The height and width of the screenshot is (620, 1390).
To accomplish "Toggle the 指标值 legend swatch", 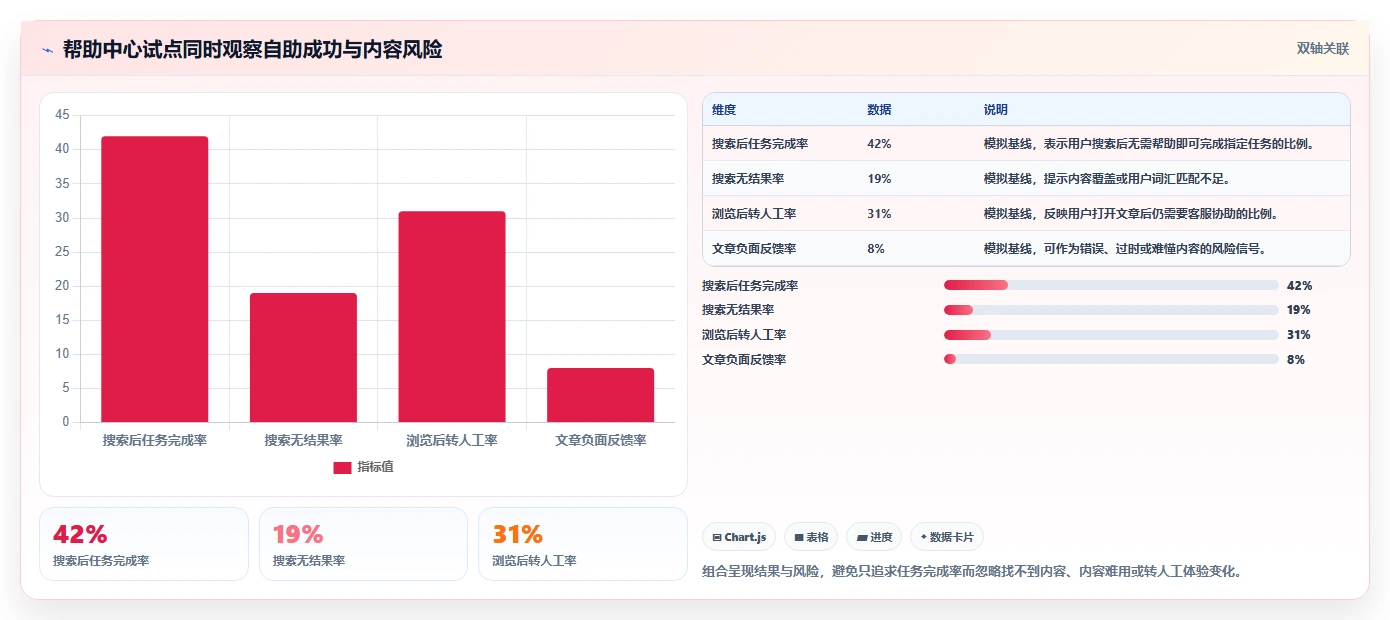I will point(342,467).
